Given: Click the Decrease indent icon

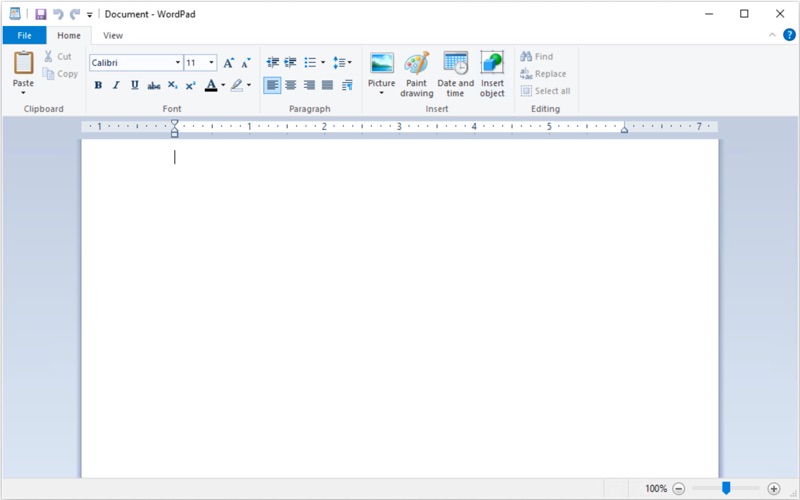Looking at the screenshot, I should [x=272, y=62].
